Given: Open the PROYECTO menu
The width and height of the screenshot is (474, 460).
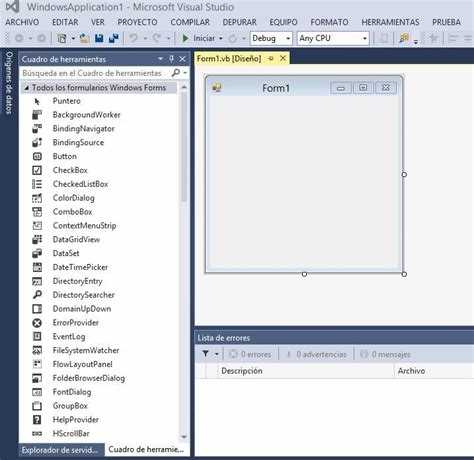Looking at the screenshot, I should 137,22.
